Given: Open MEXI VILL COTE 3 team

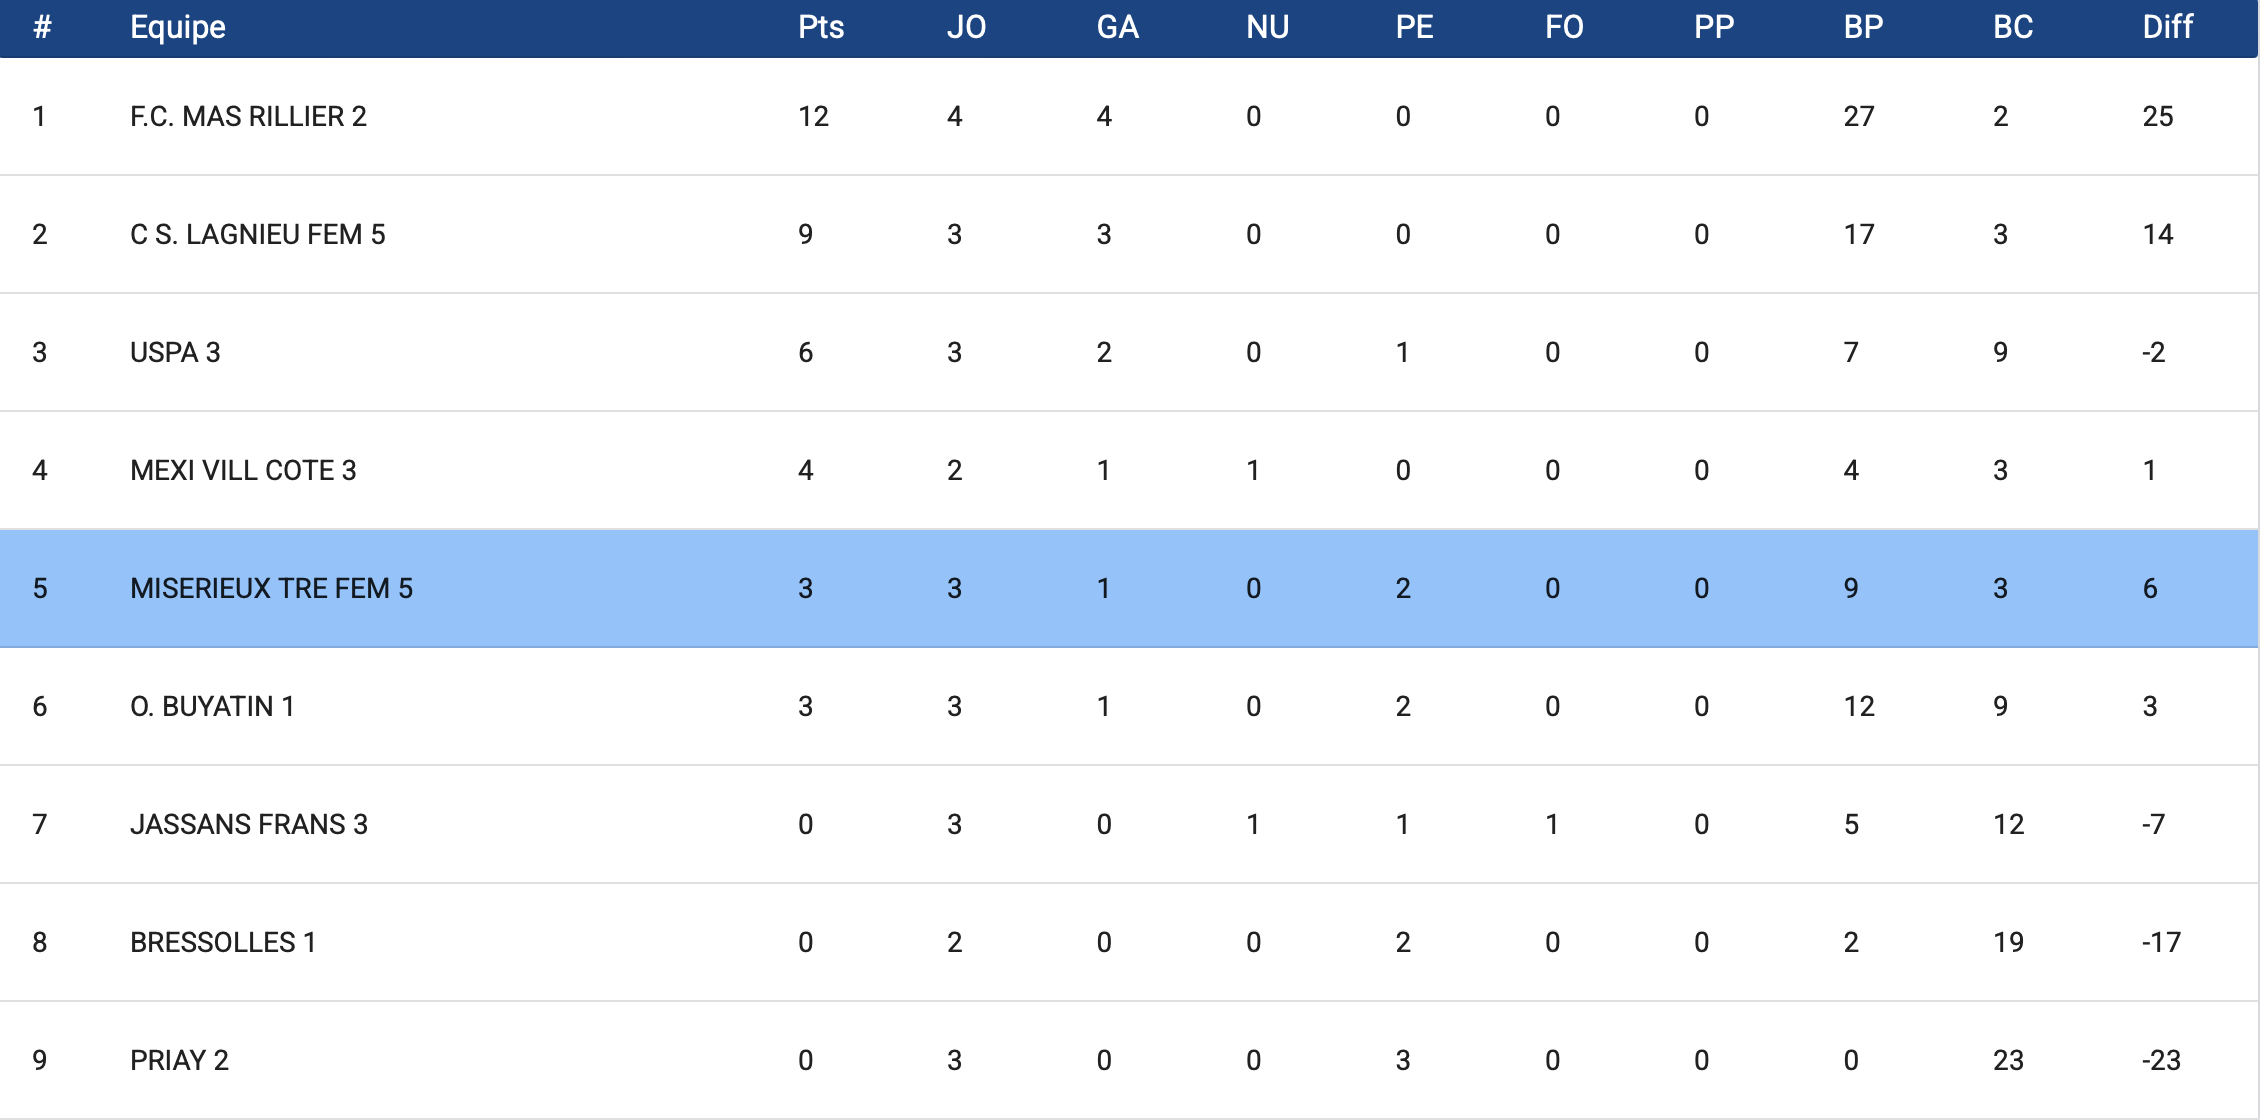Looking at the screenshot, I should (x=243, y=471).
